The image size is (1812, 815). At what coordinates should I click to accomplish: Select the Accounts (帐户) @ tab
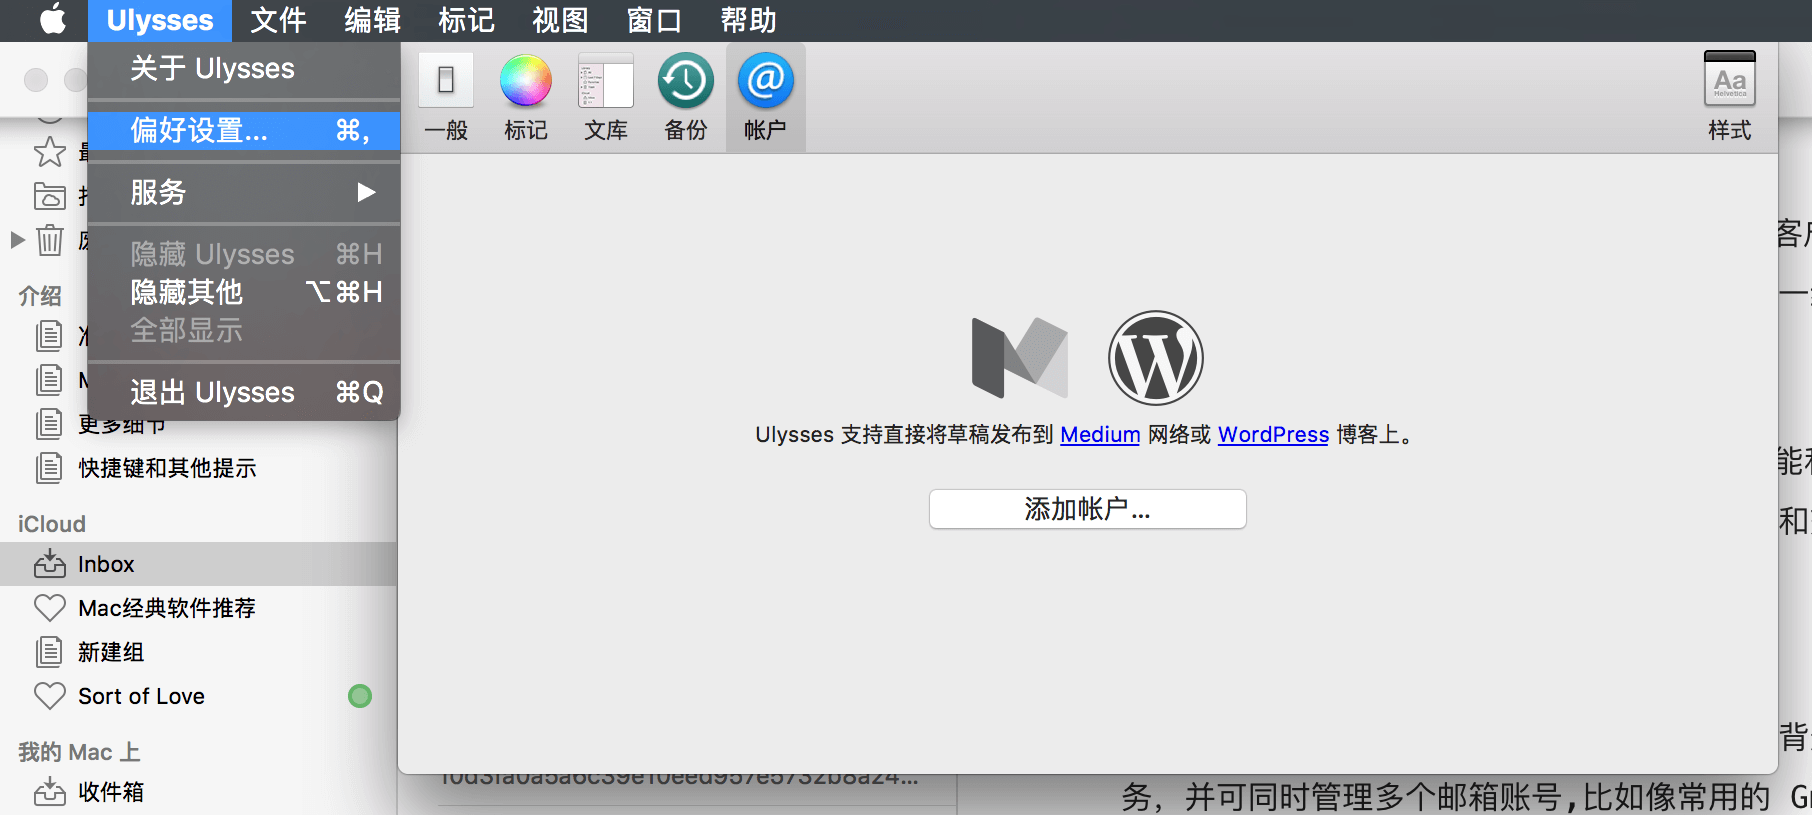(765, 98)
